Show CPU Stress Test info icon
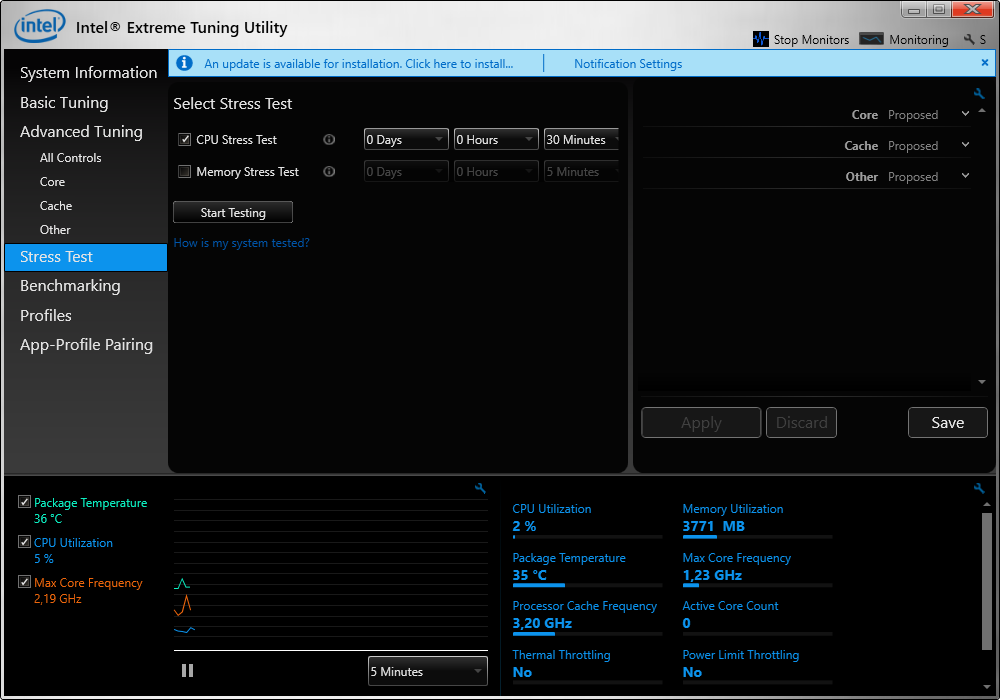1000x700 pixels. tap(329, 140)
